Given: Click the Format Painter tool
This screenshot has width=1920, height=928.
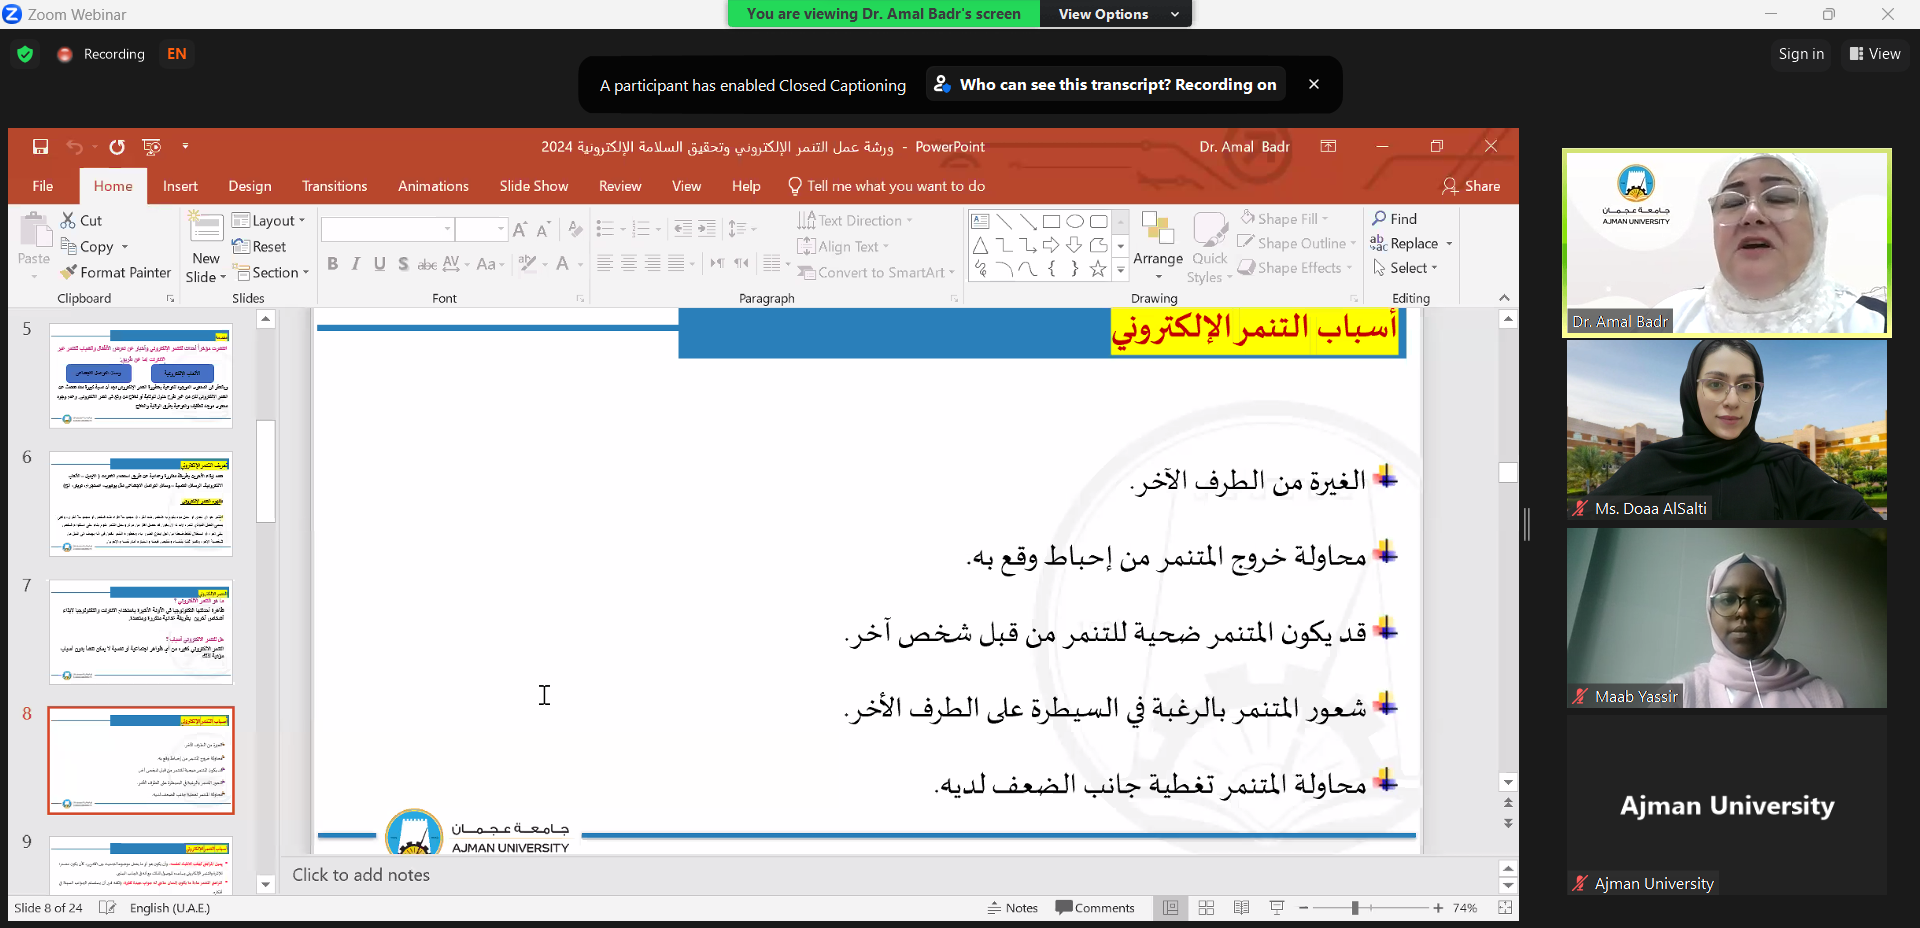Looking at the screenshot, I should click(x=115, y=272).
